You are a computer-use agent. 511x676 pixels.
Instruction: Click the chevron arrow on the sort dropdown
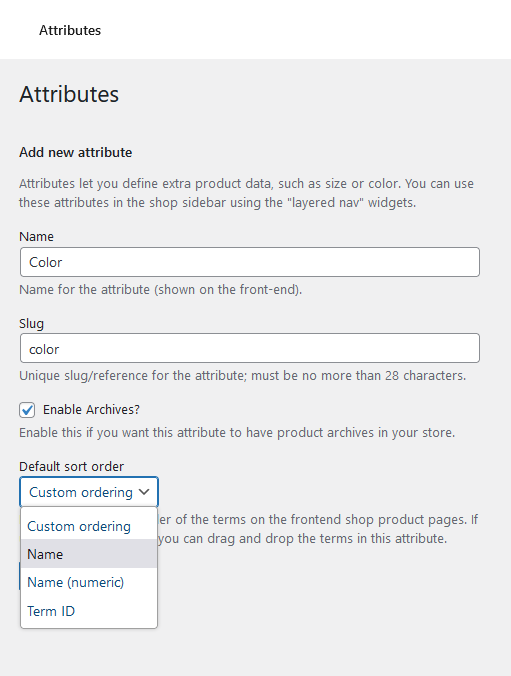[144, 492]
